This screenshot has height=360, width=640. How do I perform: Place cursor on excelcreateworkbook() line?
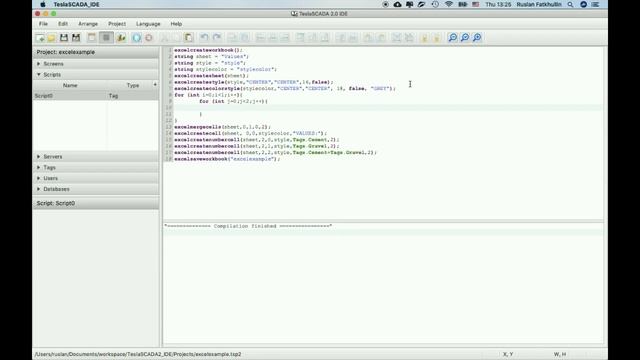pos(208,50)
